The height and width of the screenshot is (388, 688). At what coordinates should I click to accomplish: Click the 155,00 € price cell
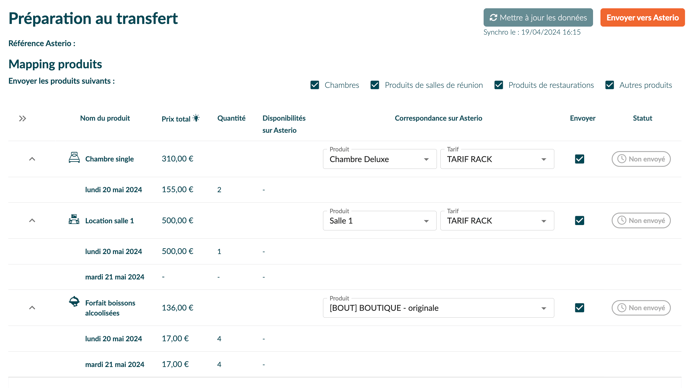tap(177, 190)
